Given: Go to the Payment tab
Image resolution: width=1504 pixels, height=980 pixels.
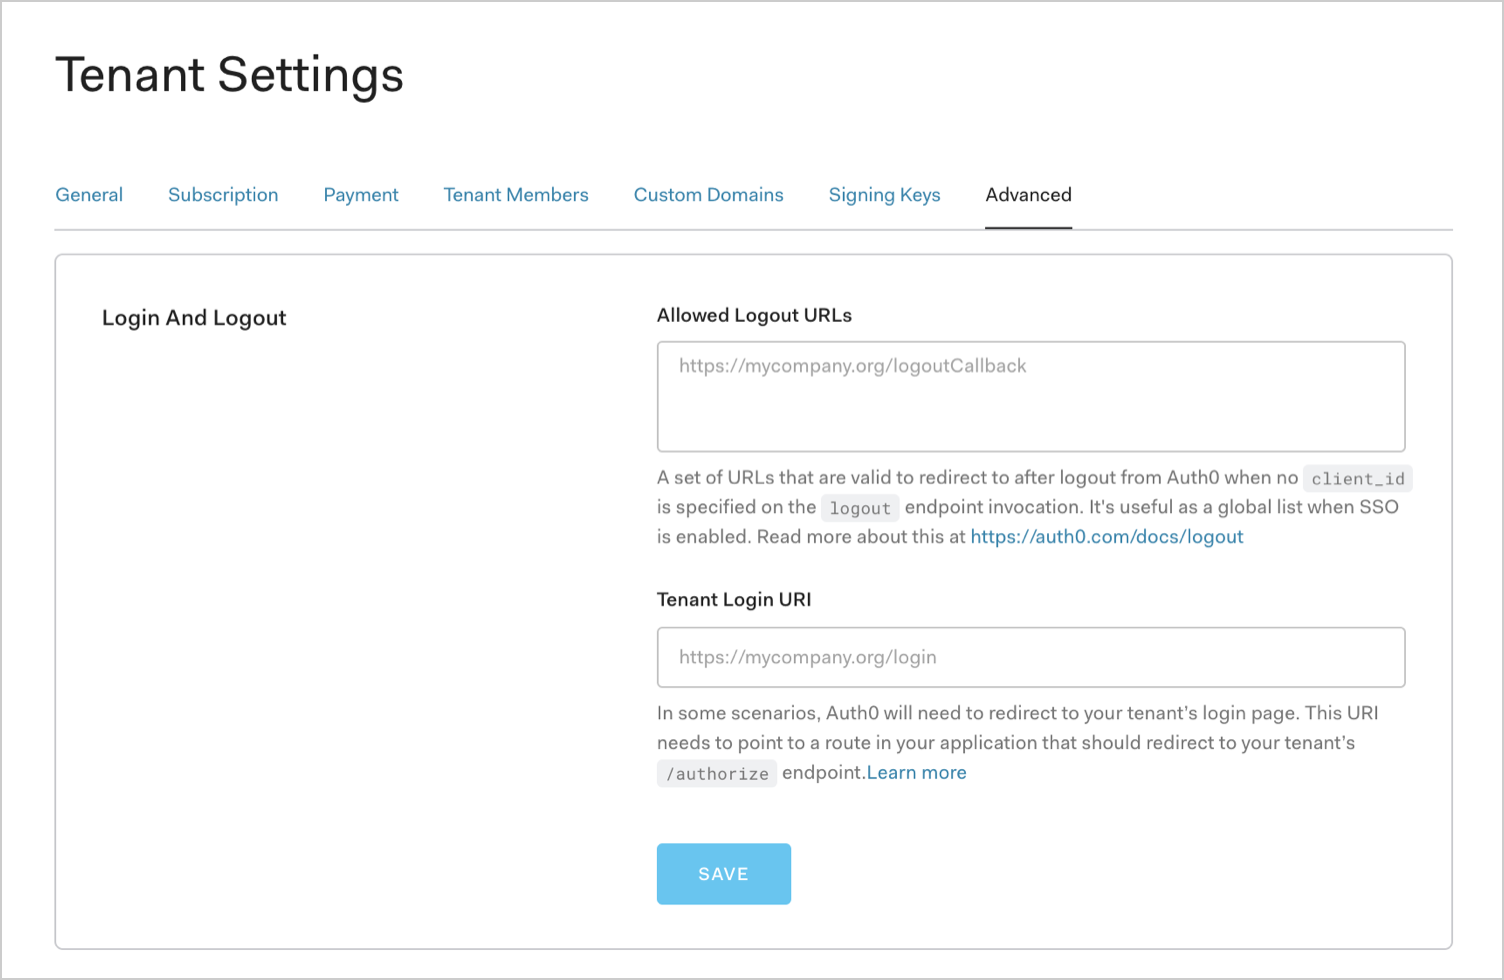Looking at the screenshot, I should point(361,195).
